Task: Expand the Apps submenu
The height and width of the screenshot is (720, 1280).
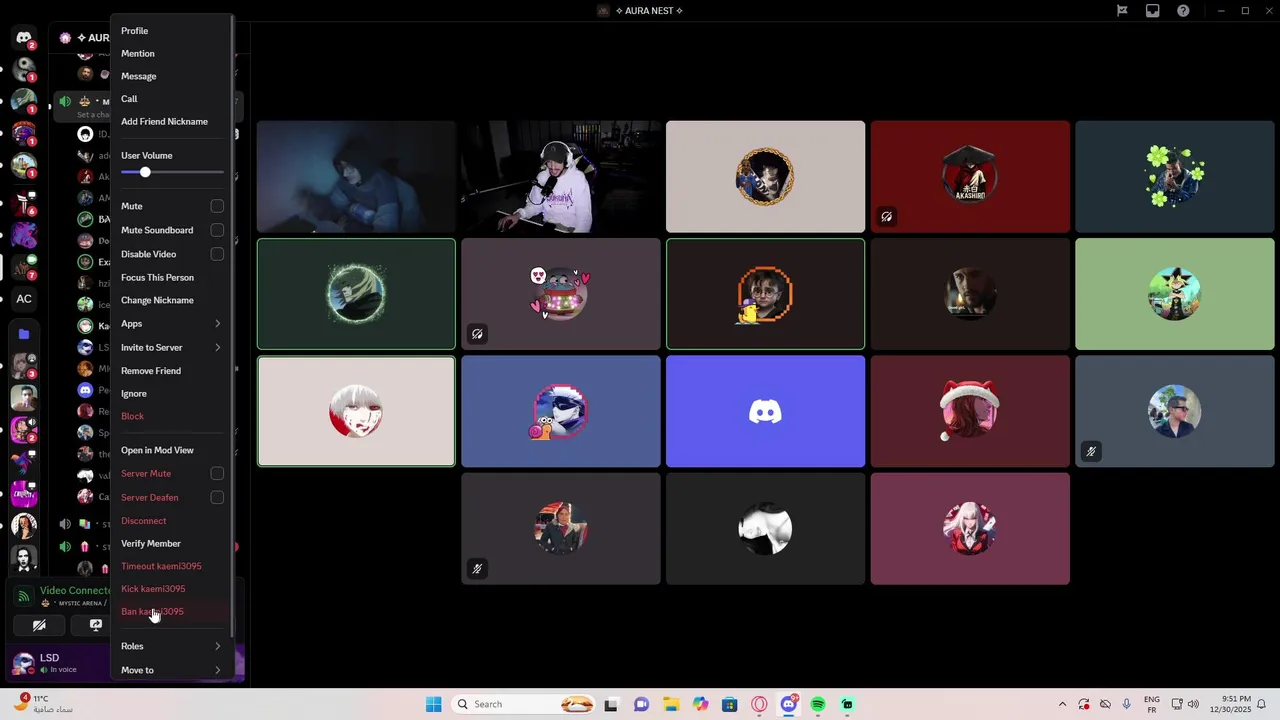Action: coord(171,324)
